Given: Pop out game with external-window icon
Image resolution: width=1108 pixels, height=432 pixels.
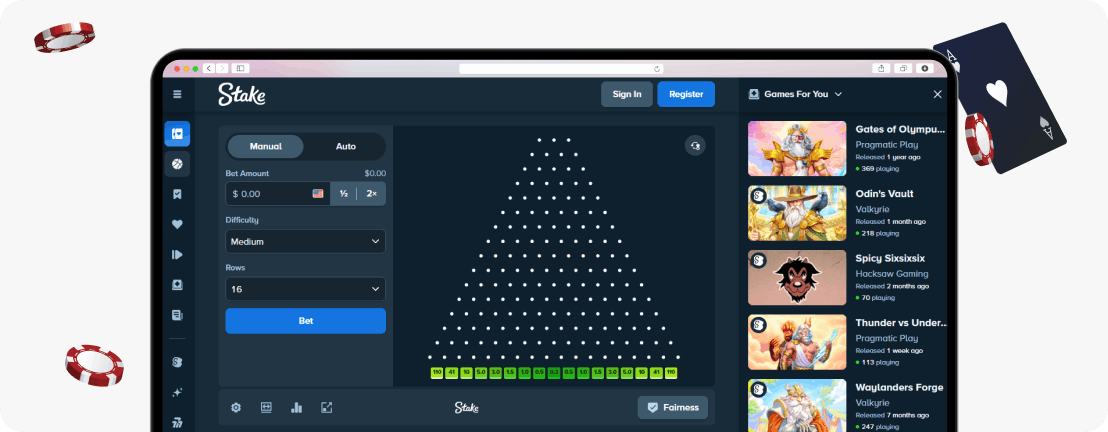Looking at the screenshot, I should pyautogui.click(x=326, y=407).
